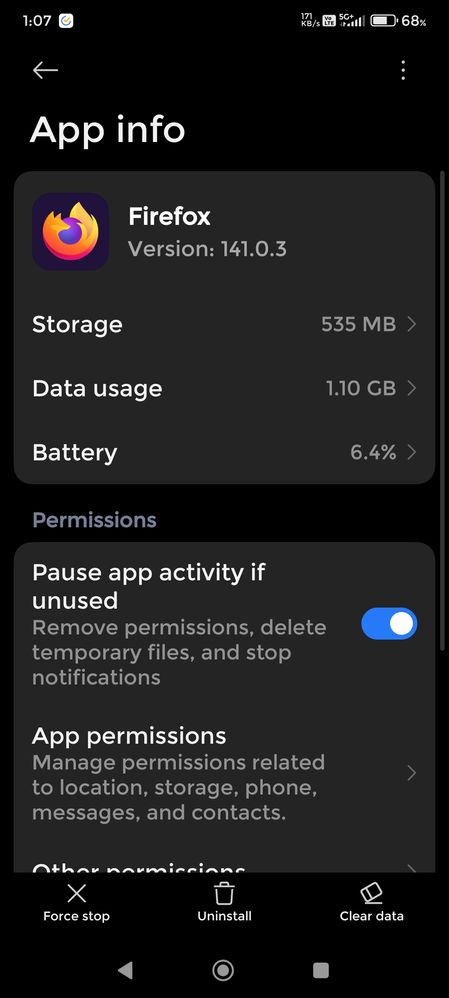Screen dimensions: 449x998
Task: Tap the Clear data eraser icon
Action: 371,893
